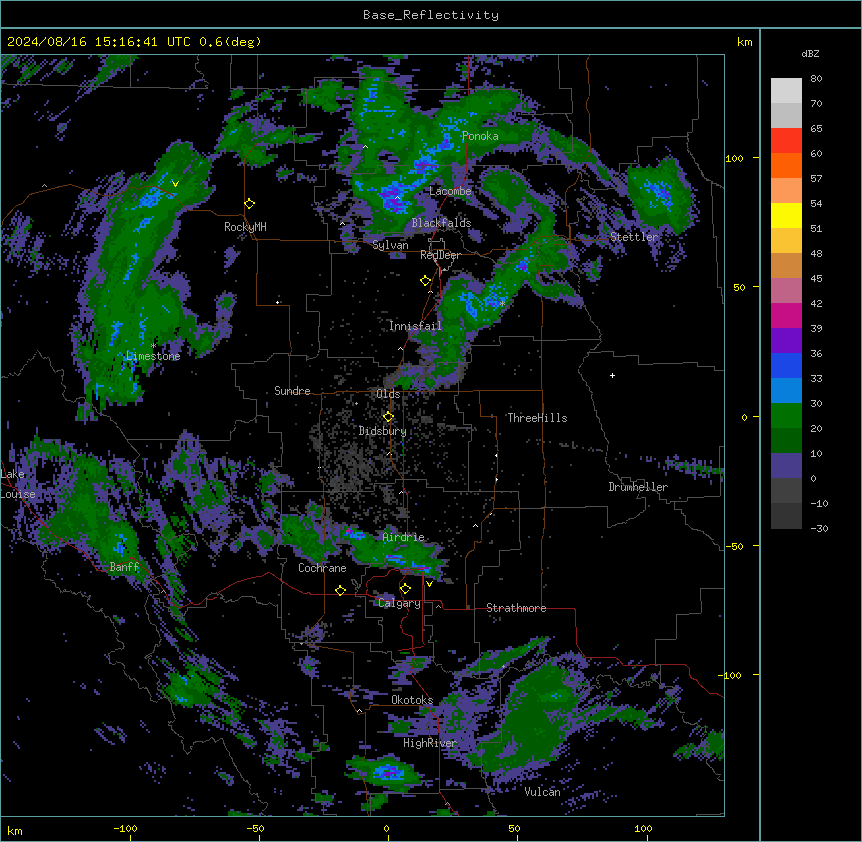The height and width of the screenshot is (842, 862).
Task: Click the yellow diamond marker below RedDeer
Action: click(x=426, y=281)
